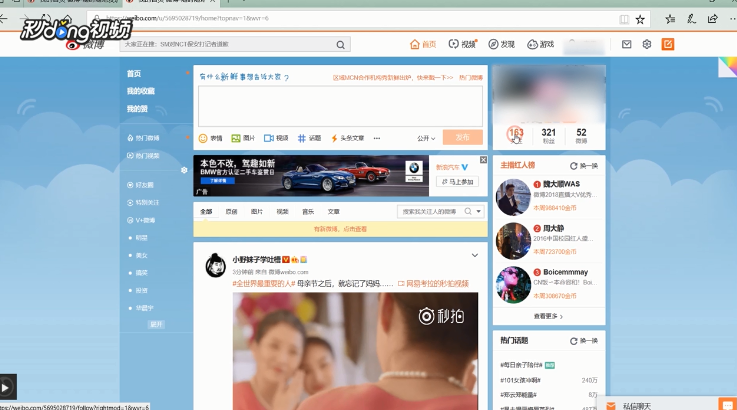This screenshot has width=737, height=410.
Task: Open the 163 following count
Action: [x=515, y=135]
